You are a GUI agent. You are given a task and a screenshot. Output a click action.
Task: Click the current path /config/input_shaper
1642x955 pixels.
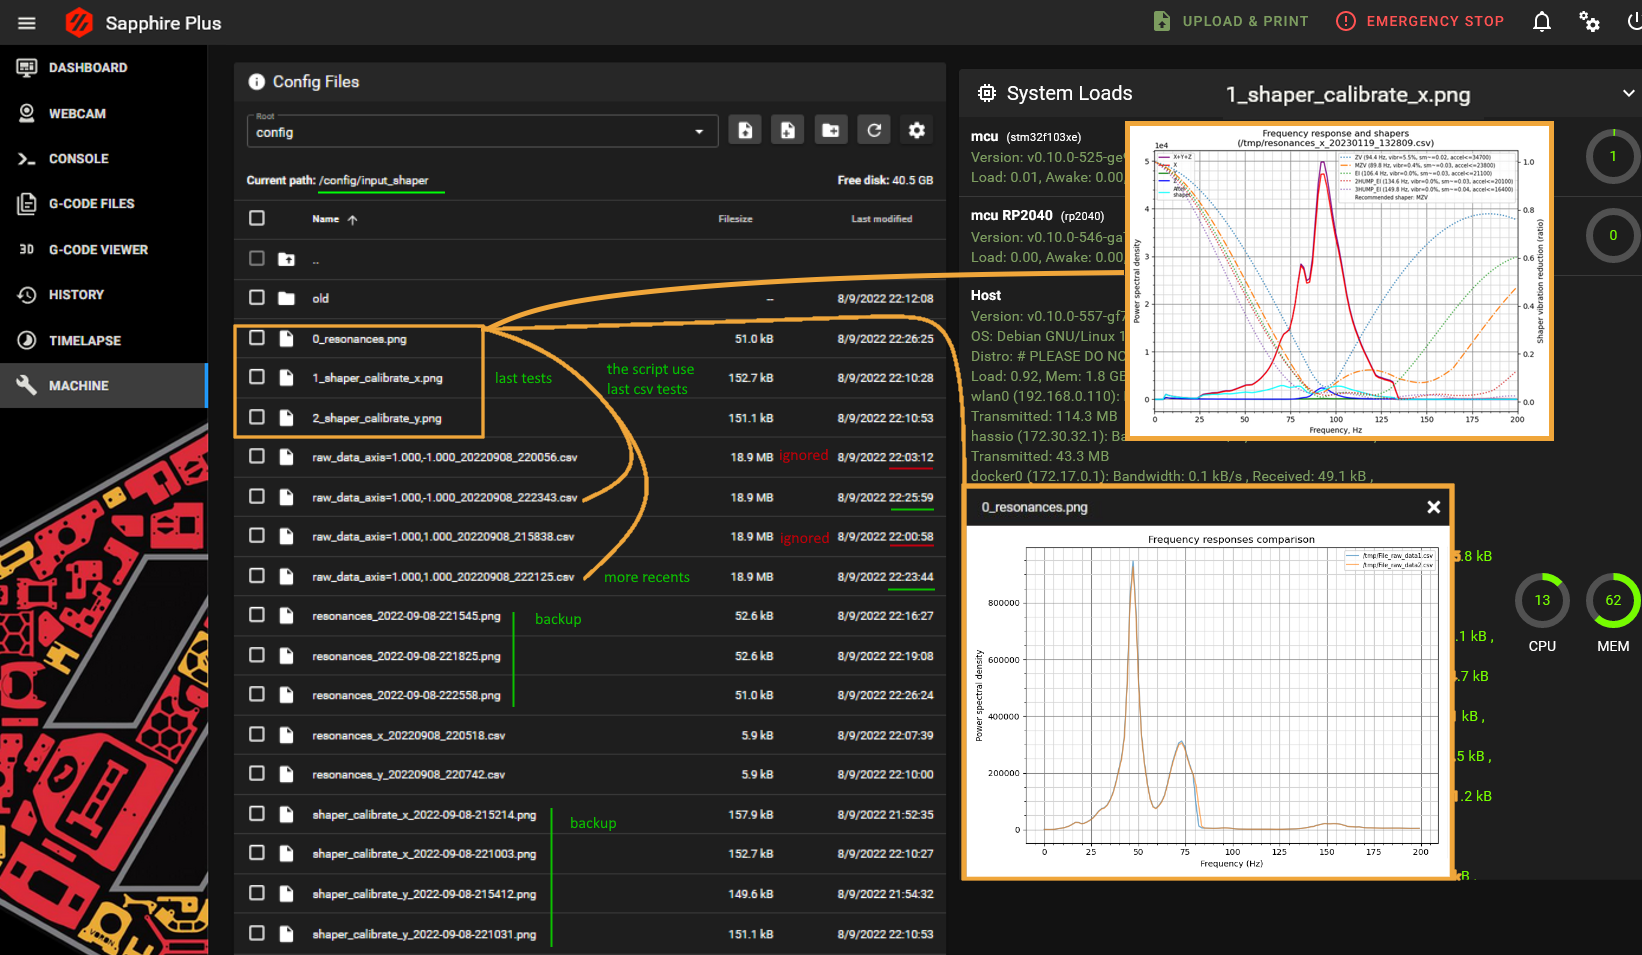coord(374,180)
